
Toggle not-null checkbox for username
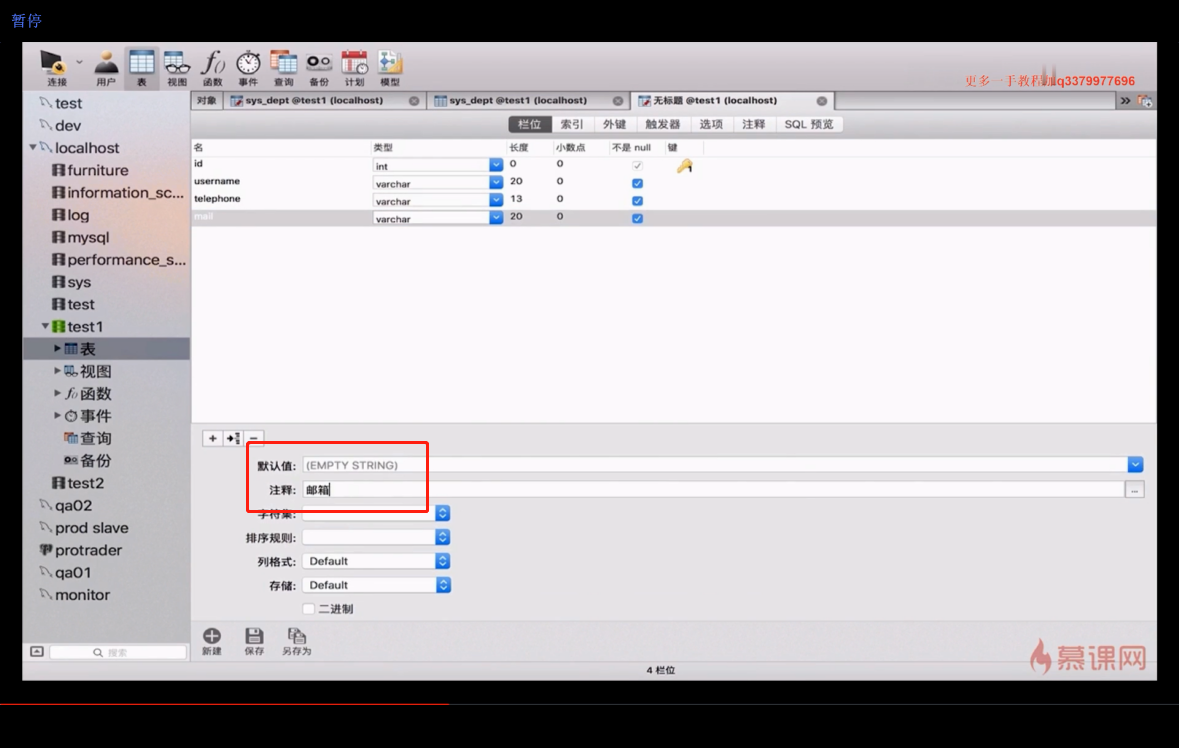(x=638, y=183)
